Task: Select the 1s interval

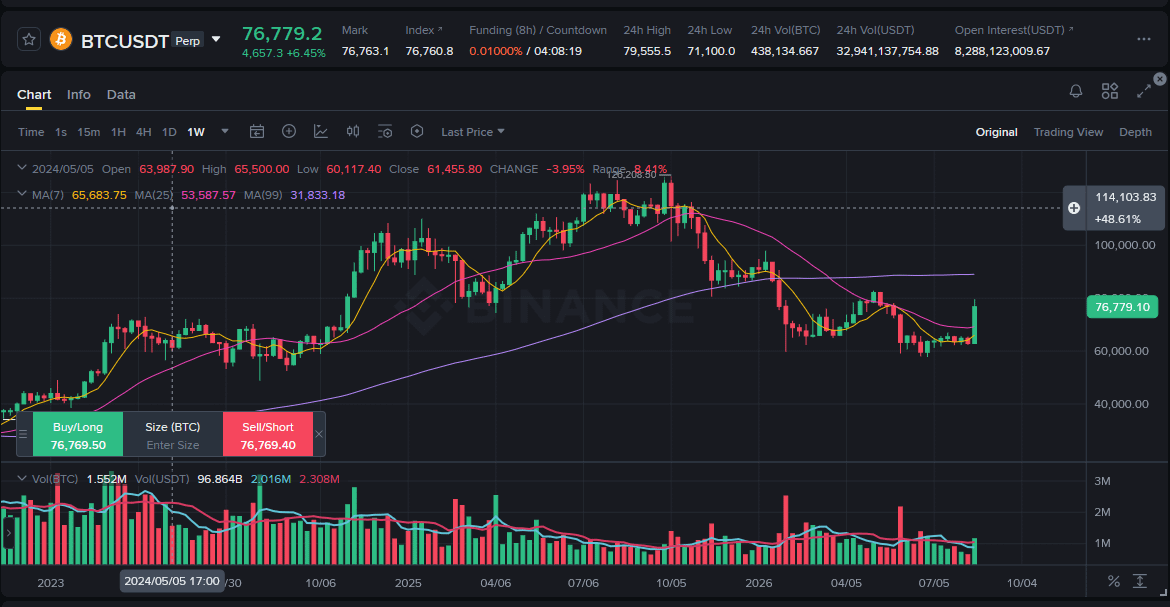Action: click(x=61, y=132)
